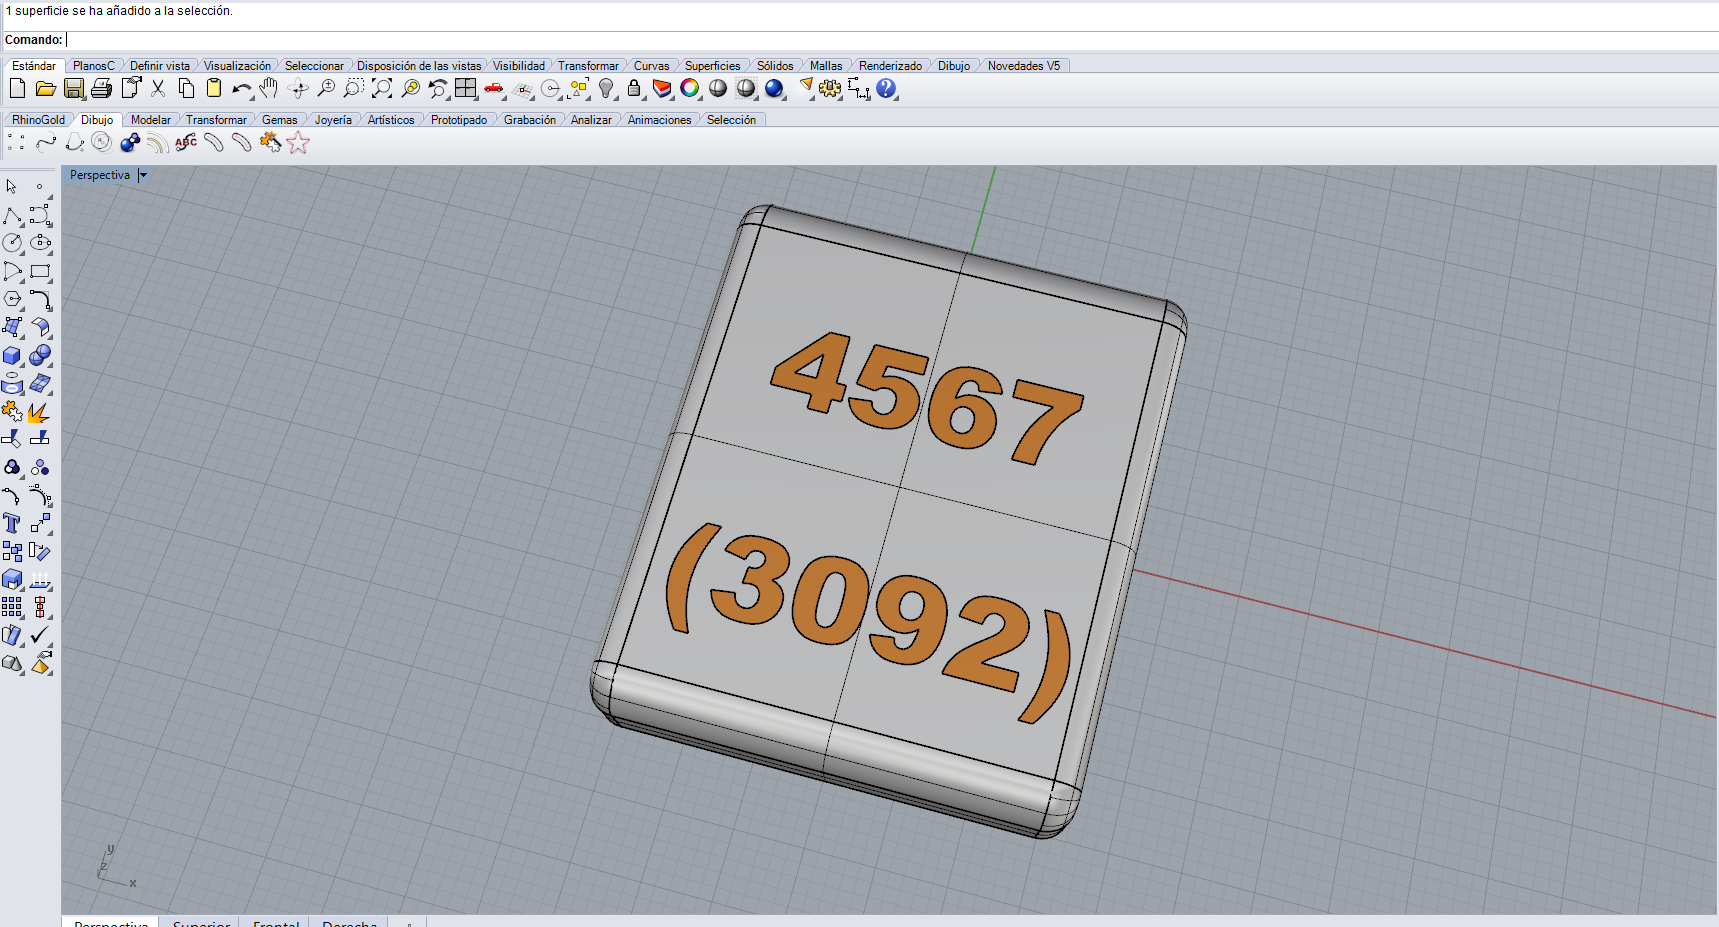Click the checkmark tool icon
This screenshot has width=1719, height=927.
point(40,635)
